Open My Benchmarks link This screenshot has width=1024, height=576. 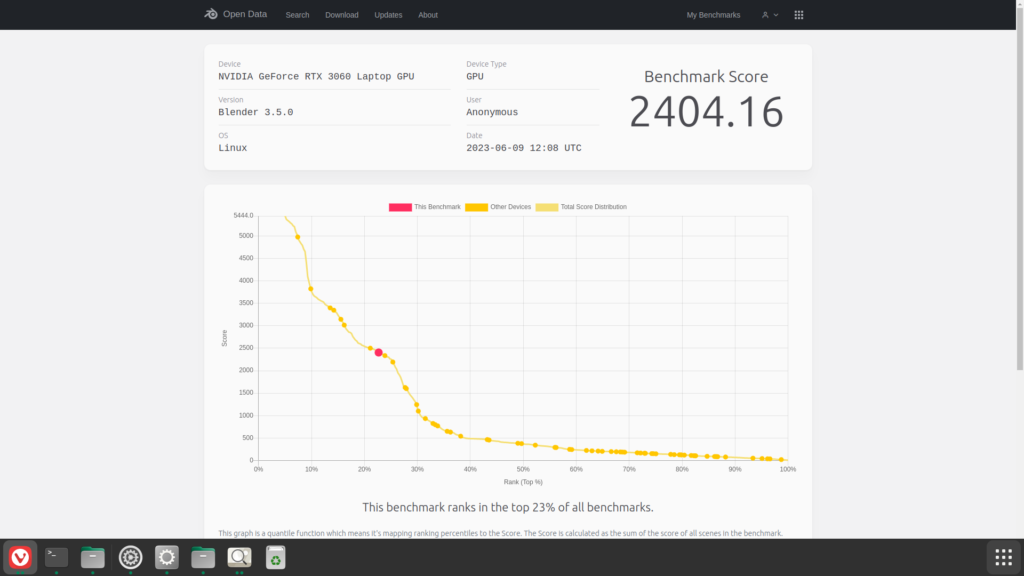click(x=713, y=14)
